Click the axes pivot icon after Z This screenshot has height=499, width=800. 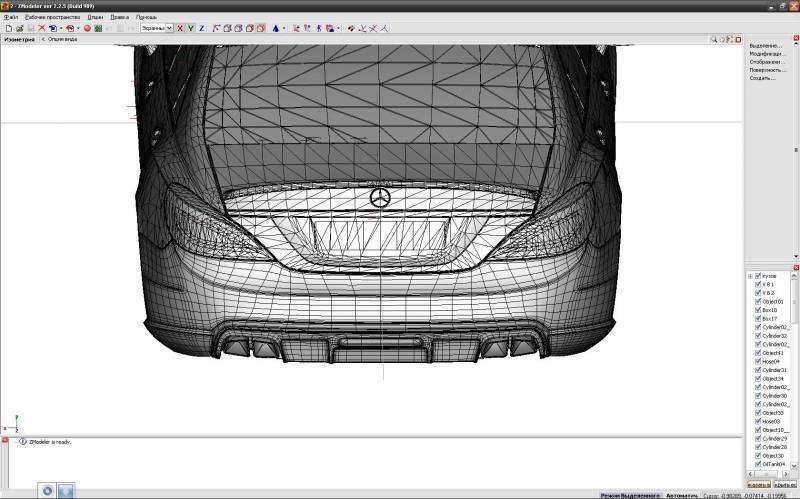point(216,29)
